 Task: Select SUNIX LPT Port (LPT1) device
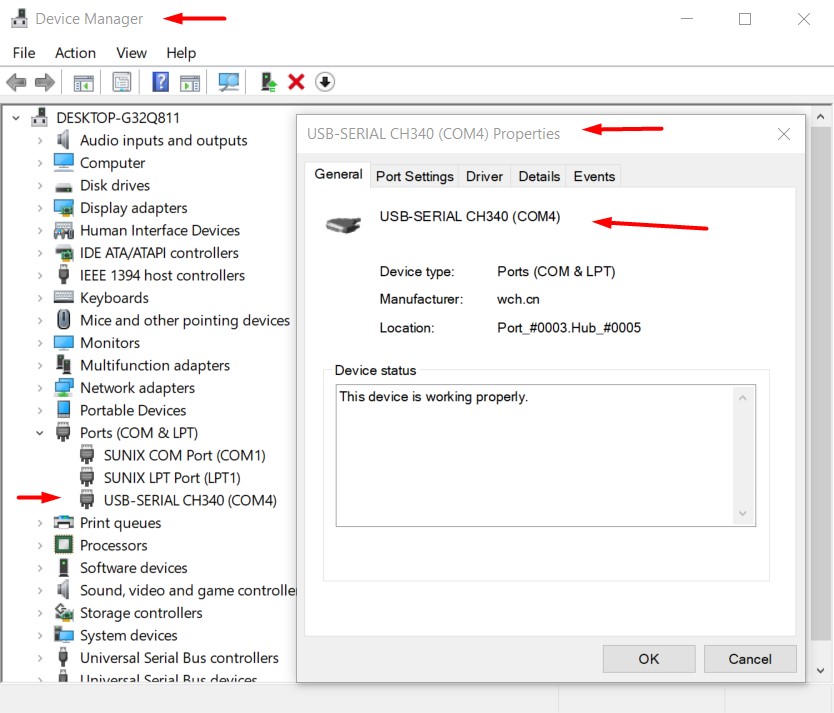click(172, 478)
